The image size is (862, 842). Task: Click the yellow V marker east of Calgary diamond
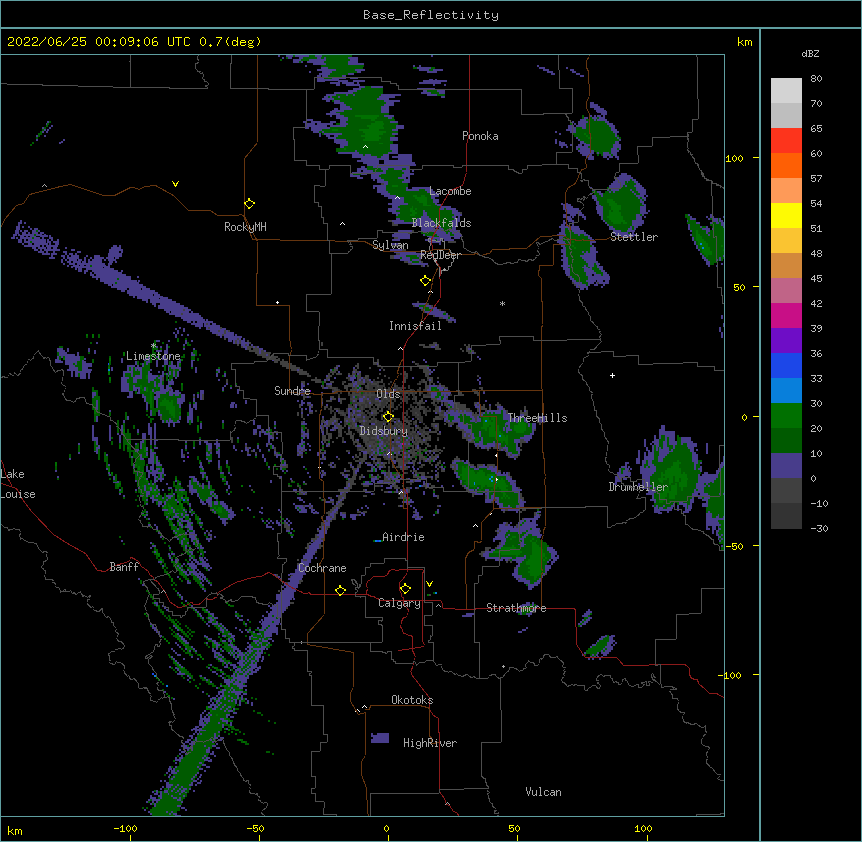429,584
